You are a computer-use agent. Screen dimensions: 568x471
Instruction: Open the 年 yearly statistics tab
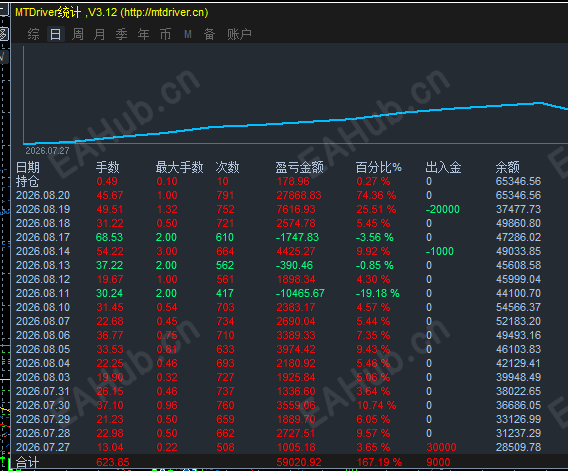click(x=143, y=34)
